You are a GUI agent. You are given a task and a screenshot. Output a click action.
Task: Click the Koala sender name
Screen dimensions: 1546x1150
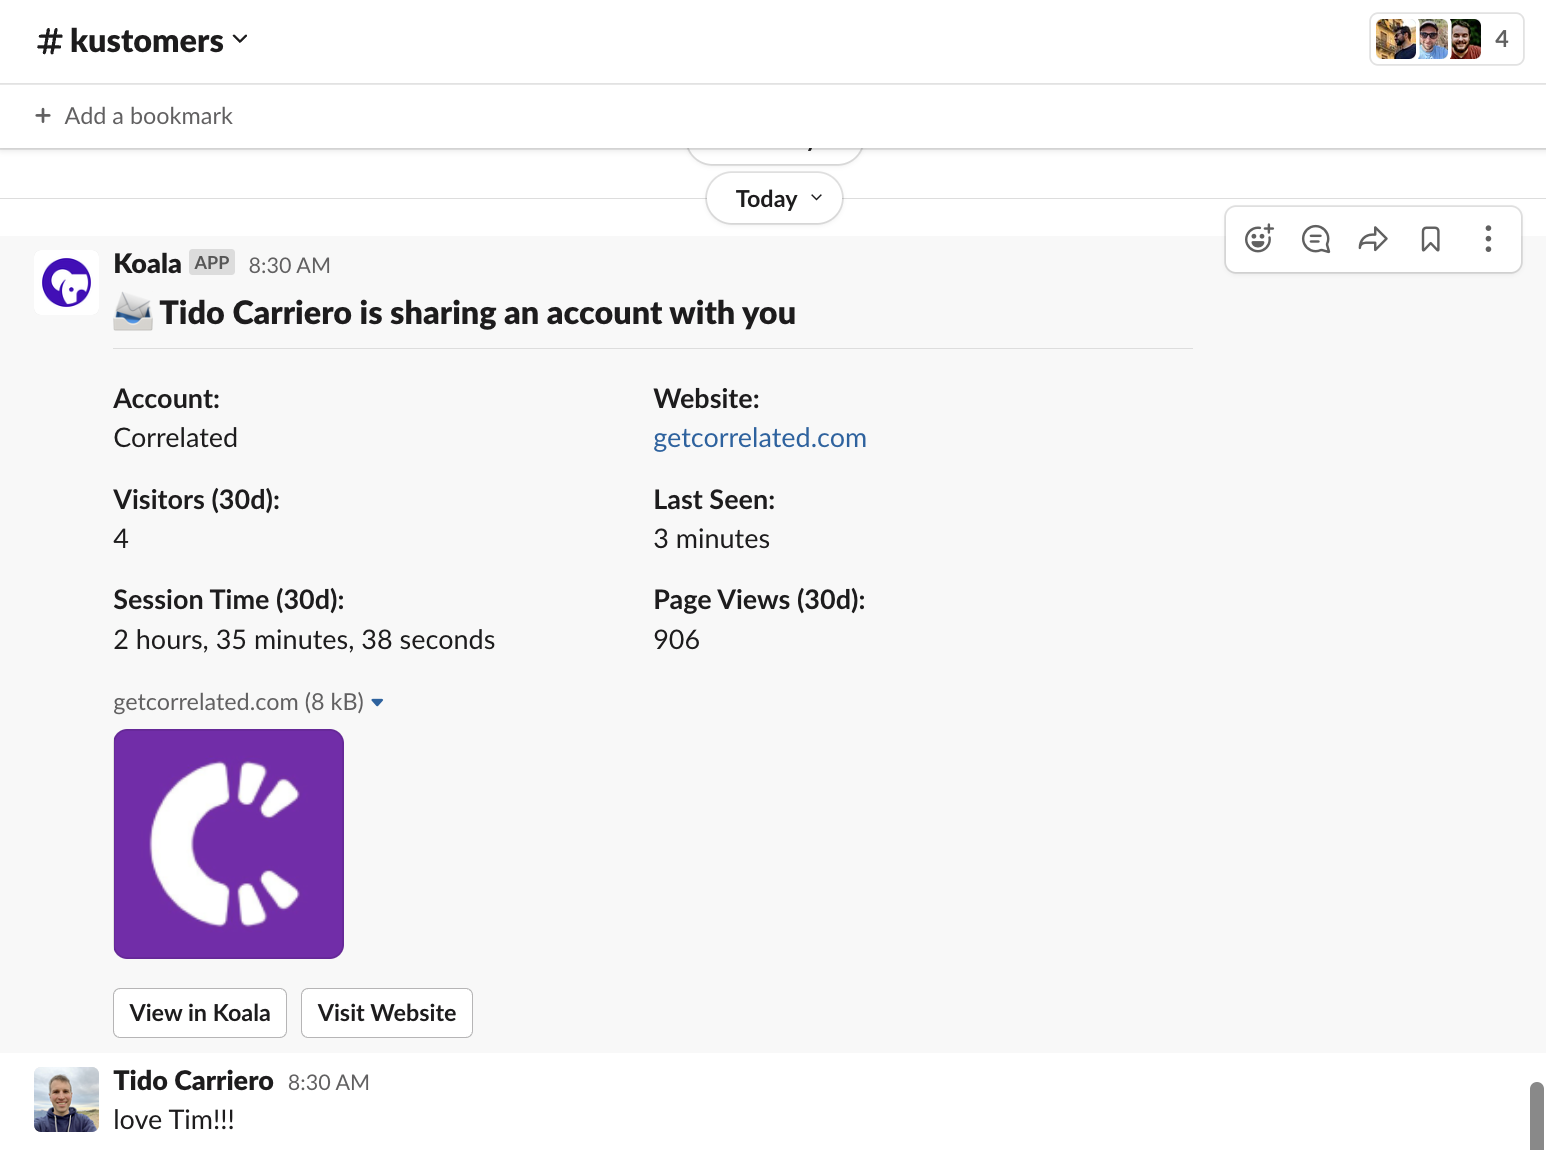(147, 264)
